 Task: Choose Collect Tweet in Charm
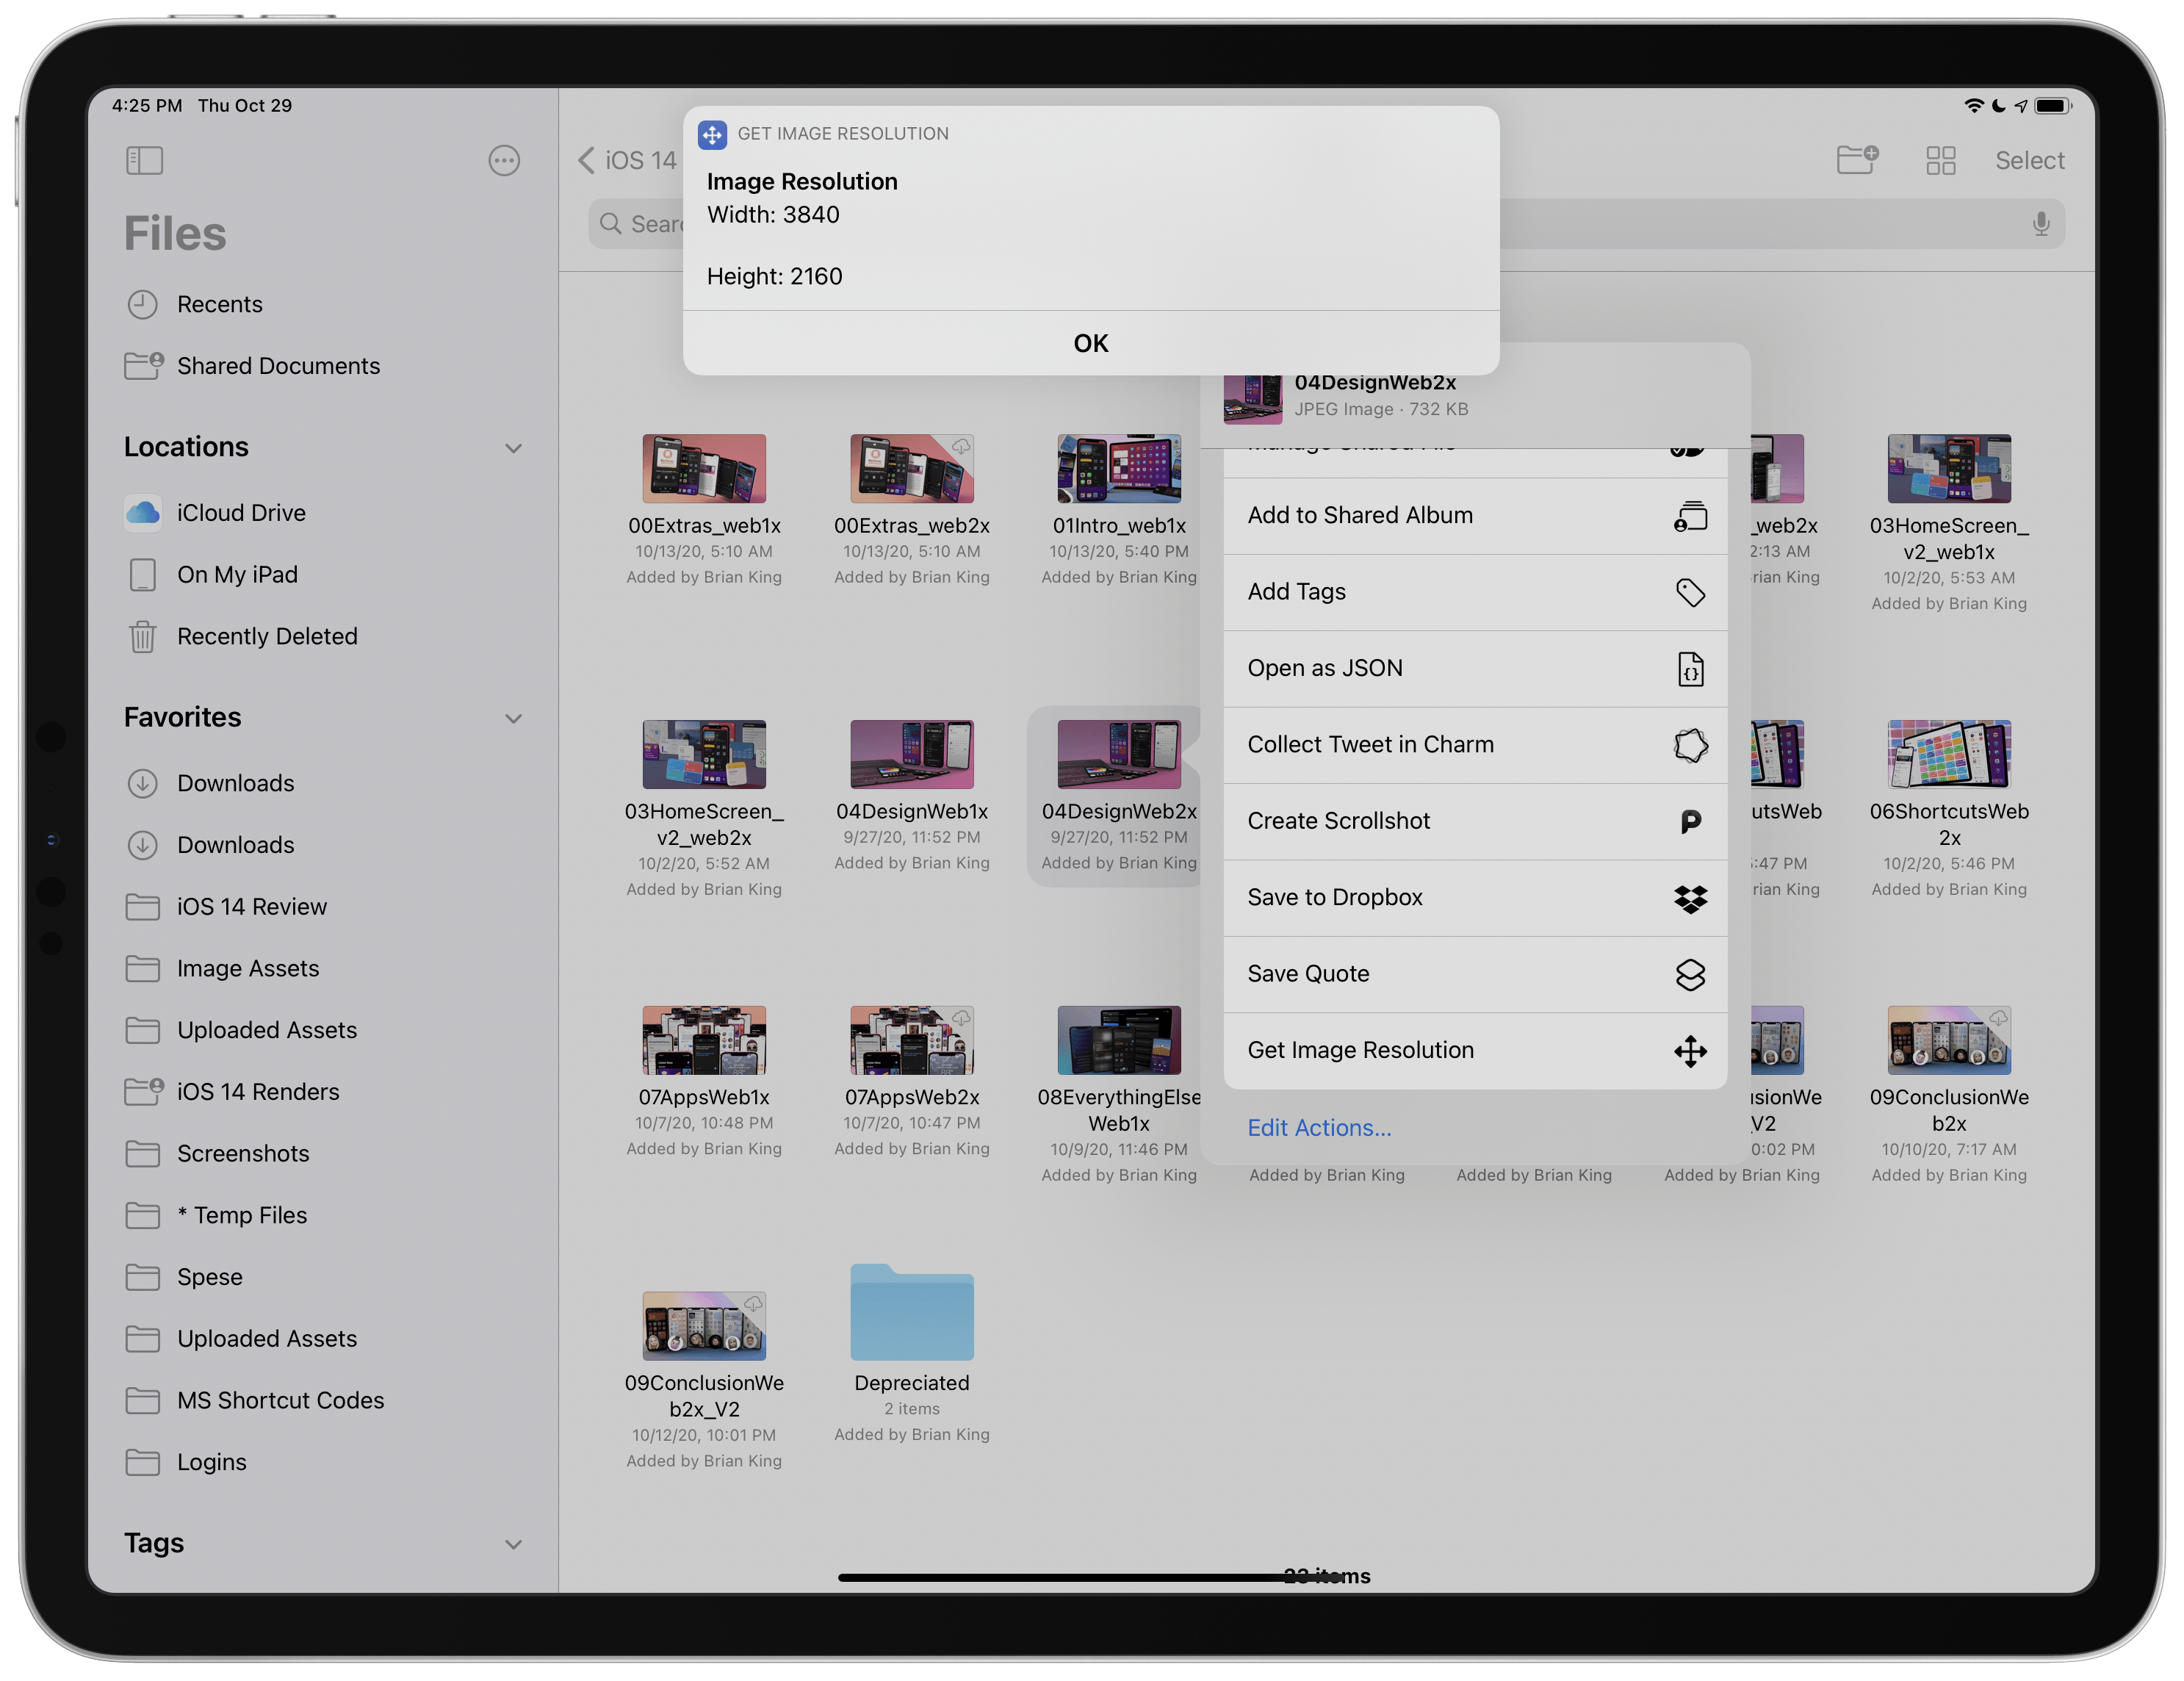pos(1475,745)
